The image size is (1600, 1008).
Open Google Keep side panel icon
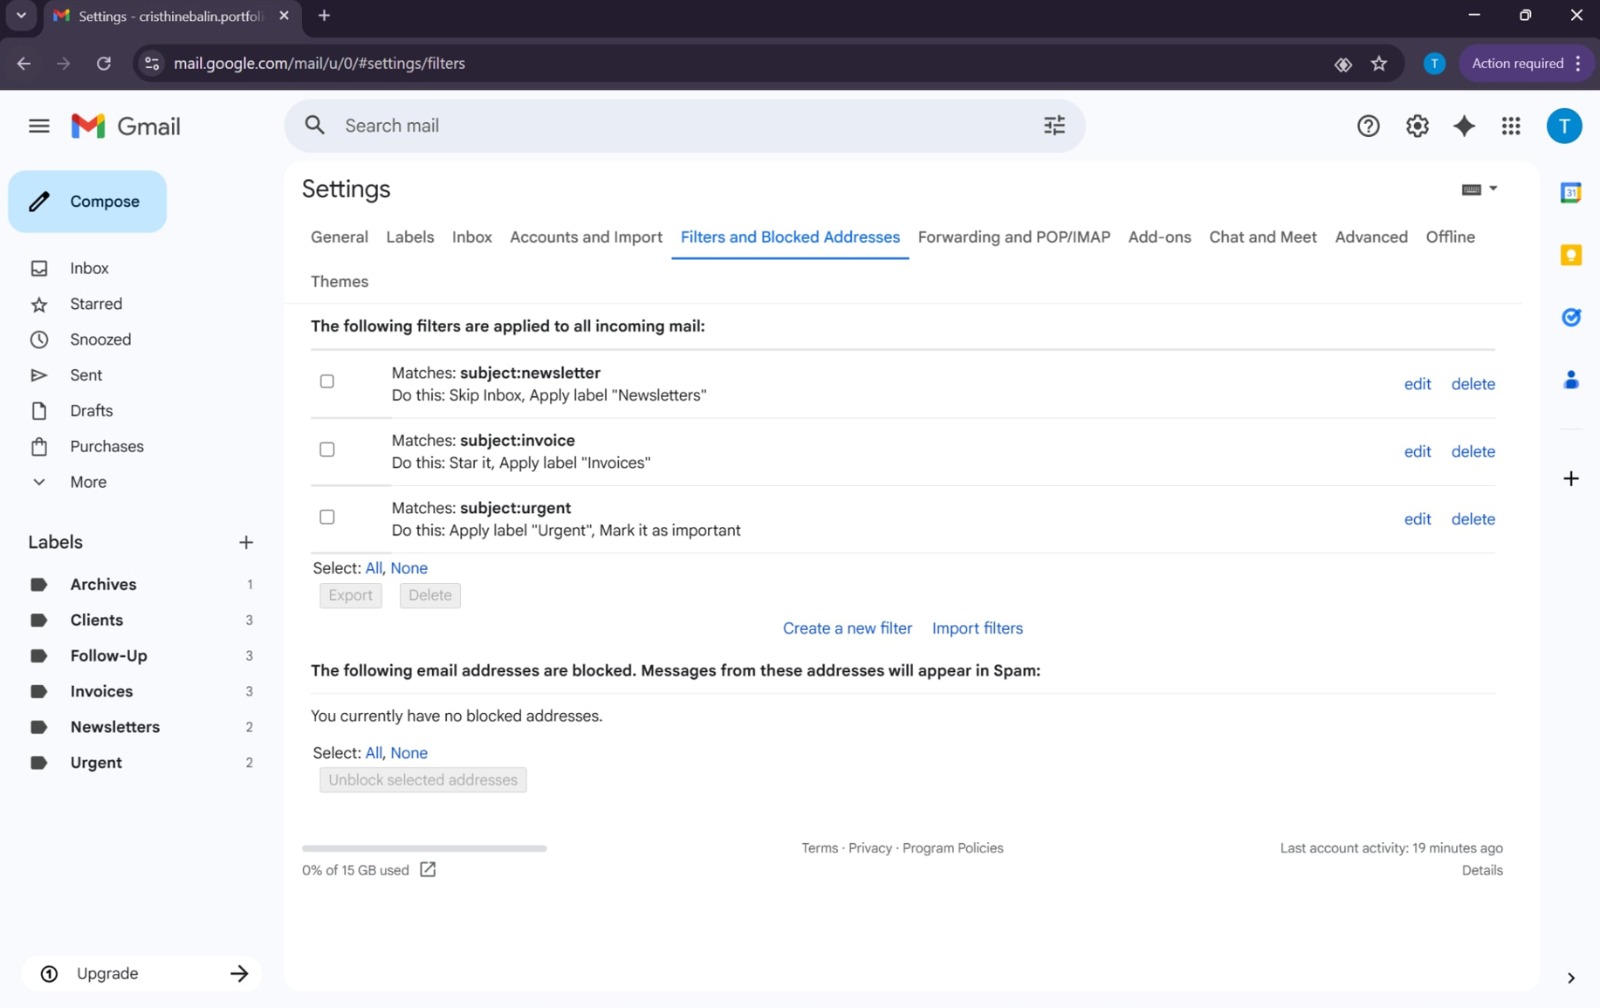point(1571,255)
